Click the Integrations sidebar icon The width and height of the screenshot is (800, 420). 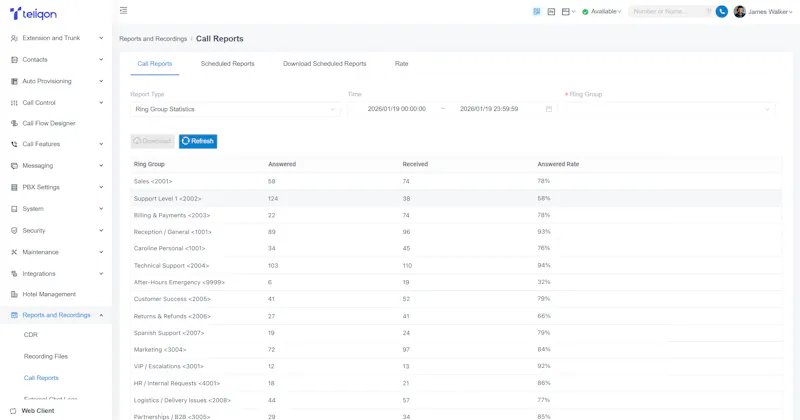pyautogui.click(x=14, y=274)
